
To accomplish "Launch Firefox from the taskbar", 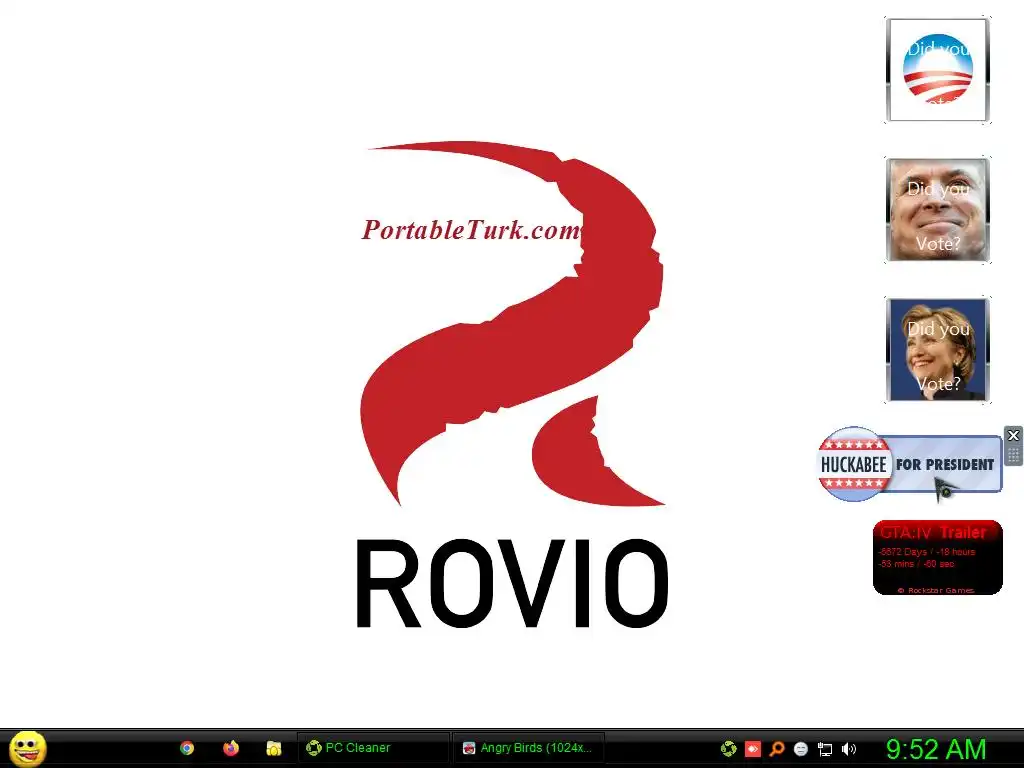I will point(231,748).
